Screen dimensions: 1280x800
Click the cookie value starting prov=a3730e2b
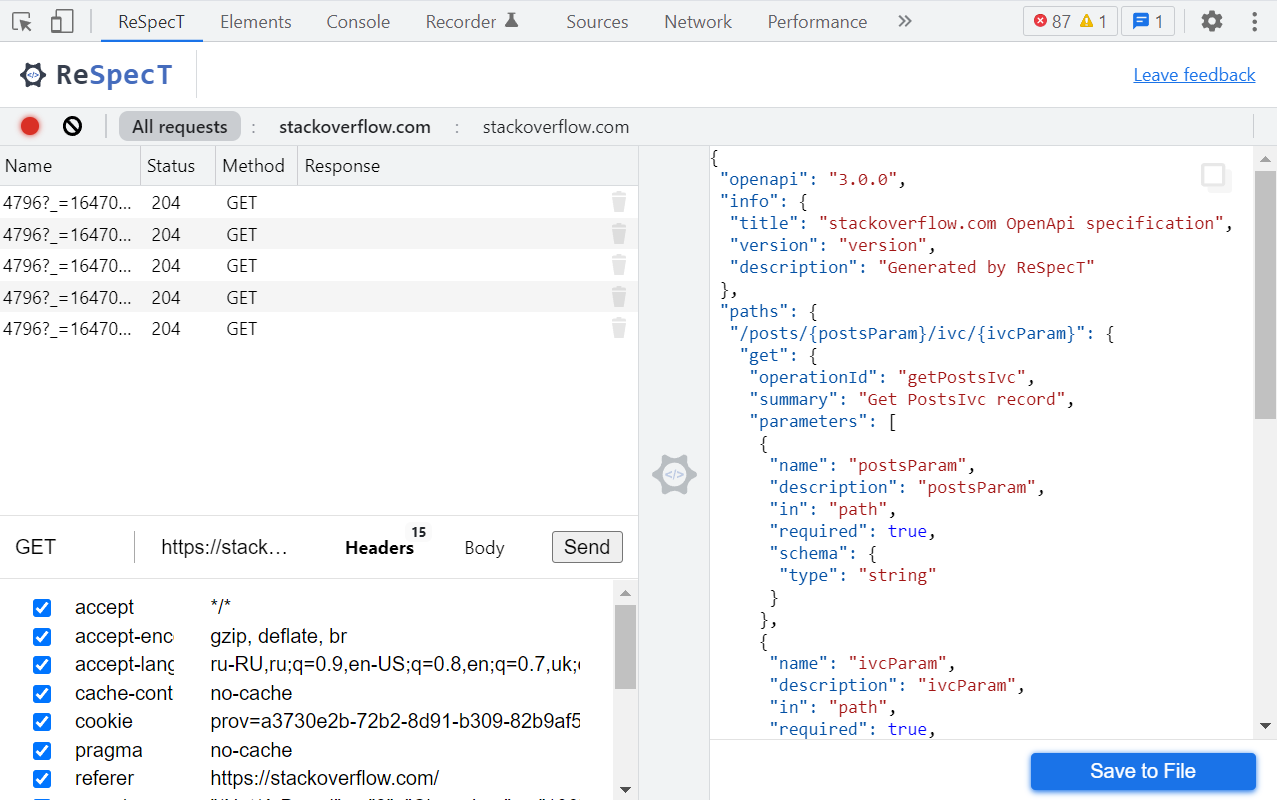[395, 722]
